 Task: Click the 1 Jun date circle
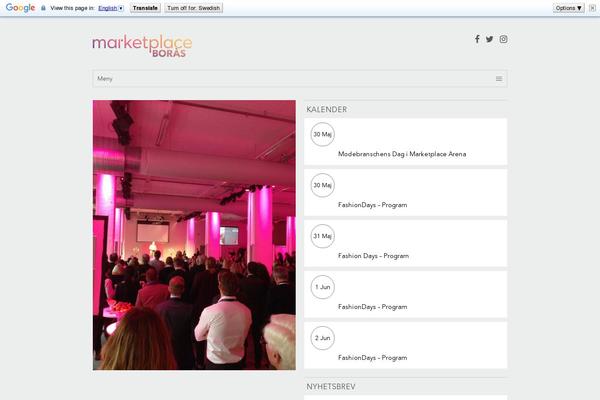[x=322, y=287]
